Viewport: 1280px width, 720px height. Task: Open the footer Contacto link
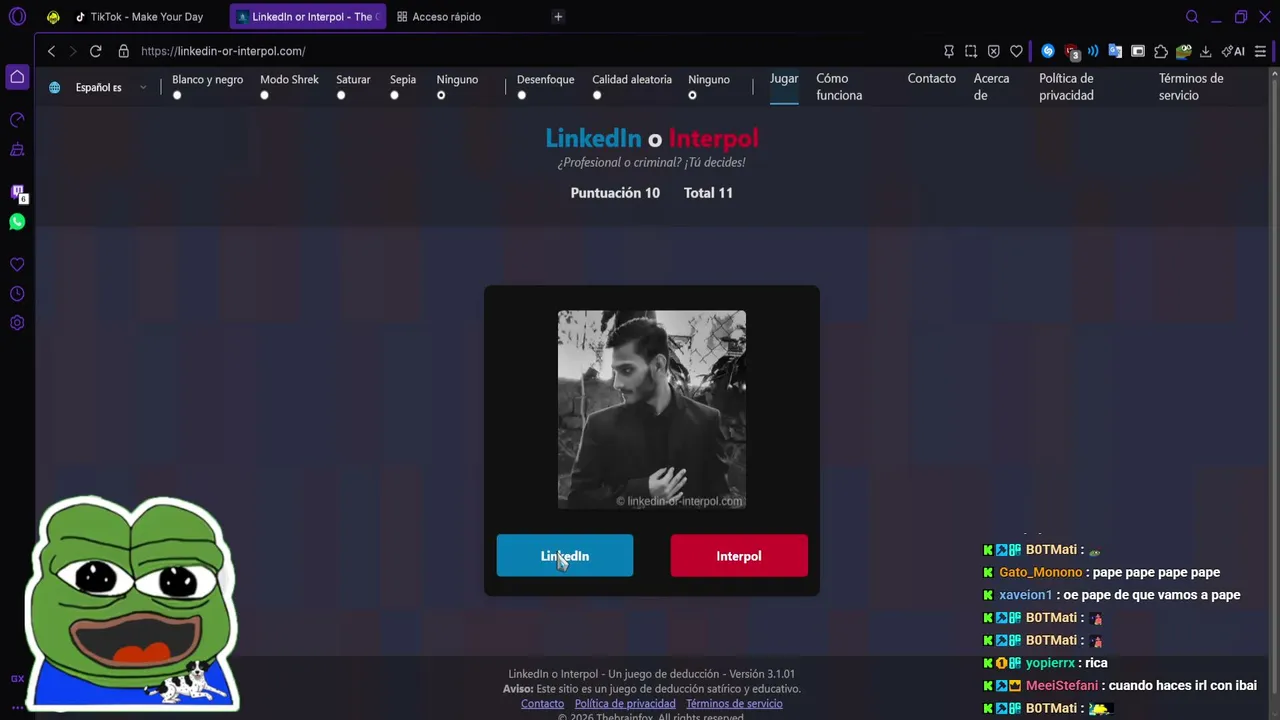[542, 704]
